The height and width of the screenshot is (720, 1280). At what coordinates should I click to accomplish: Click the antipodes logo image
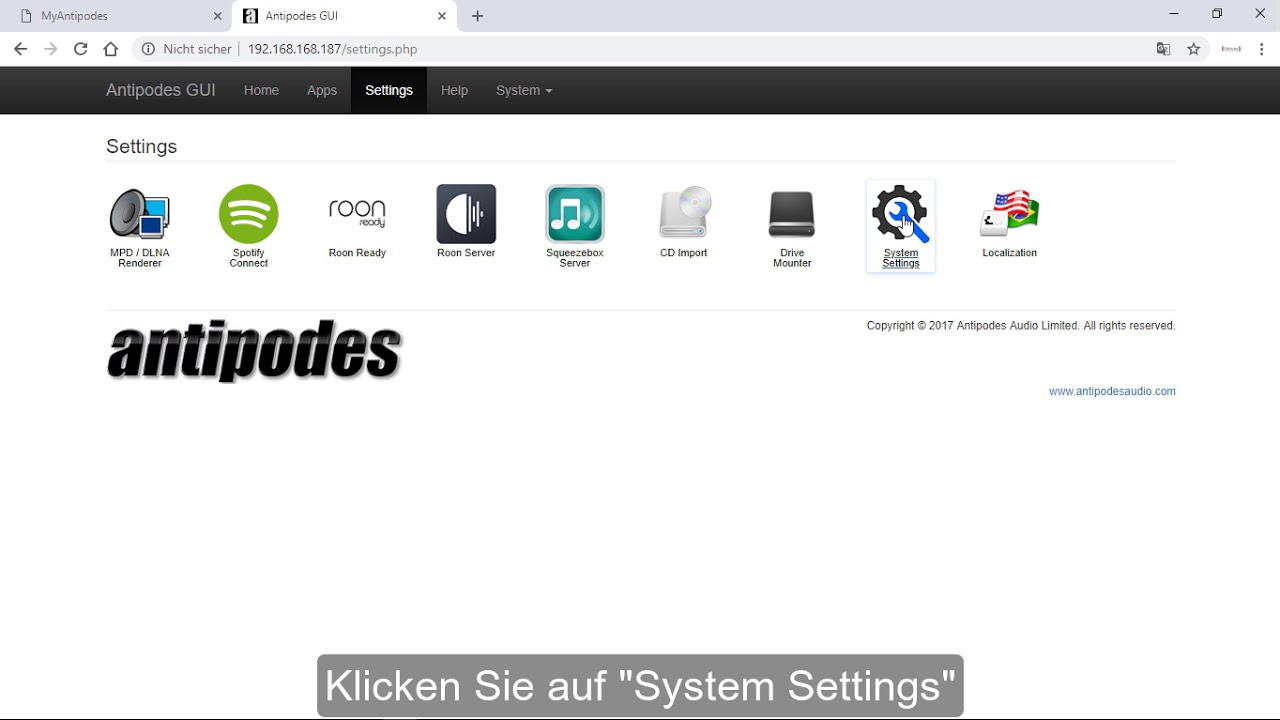[254, 352]
